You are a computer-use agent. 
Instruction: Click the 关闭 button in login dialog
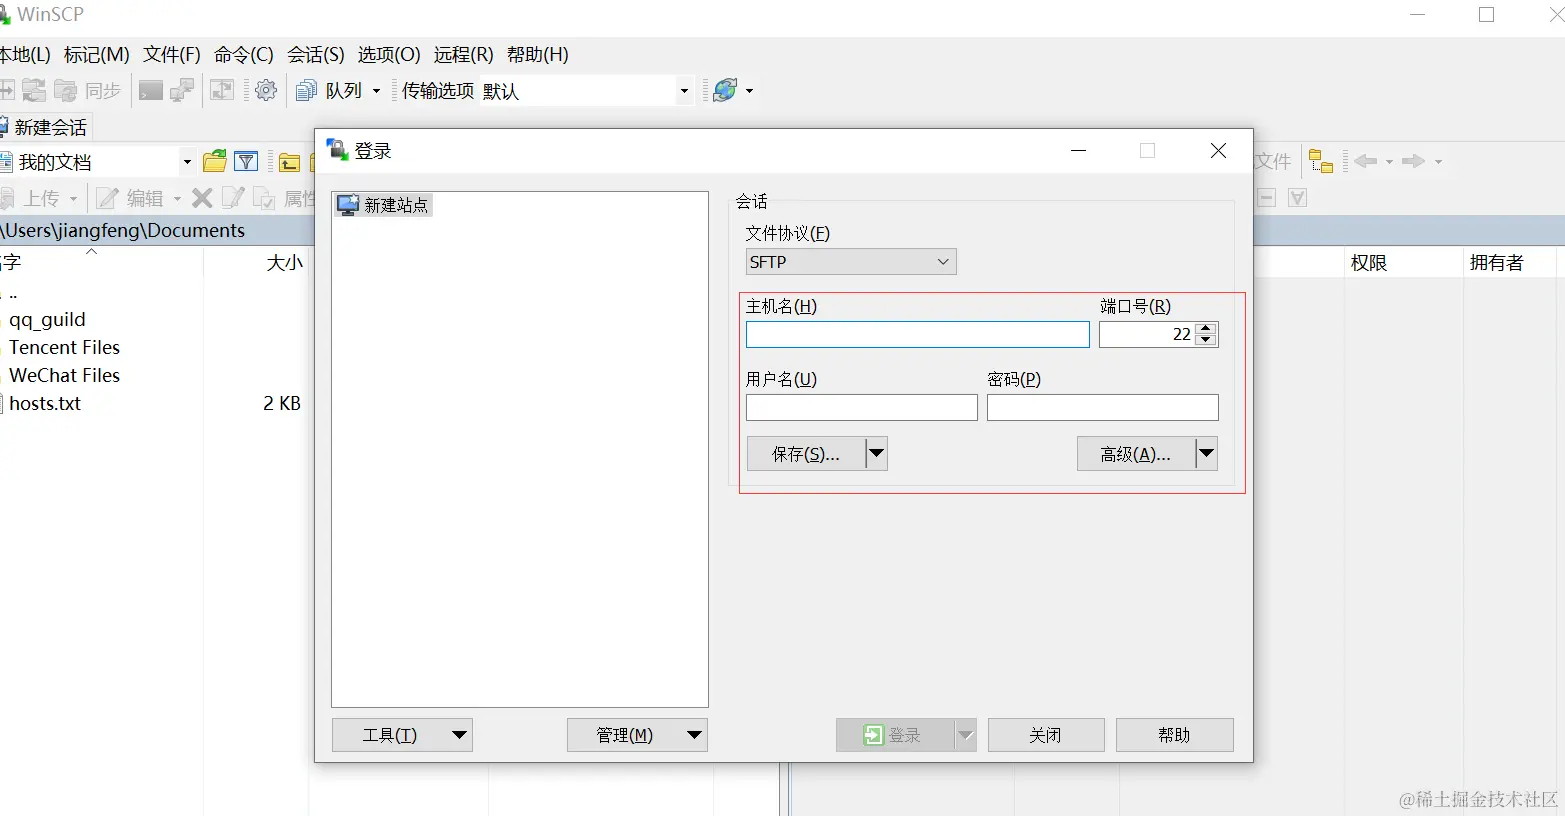pyautogui.click(x=1046, y=735)
